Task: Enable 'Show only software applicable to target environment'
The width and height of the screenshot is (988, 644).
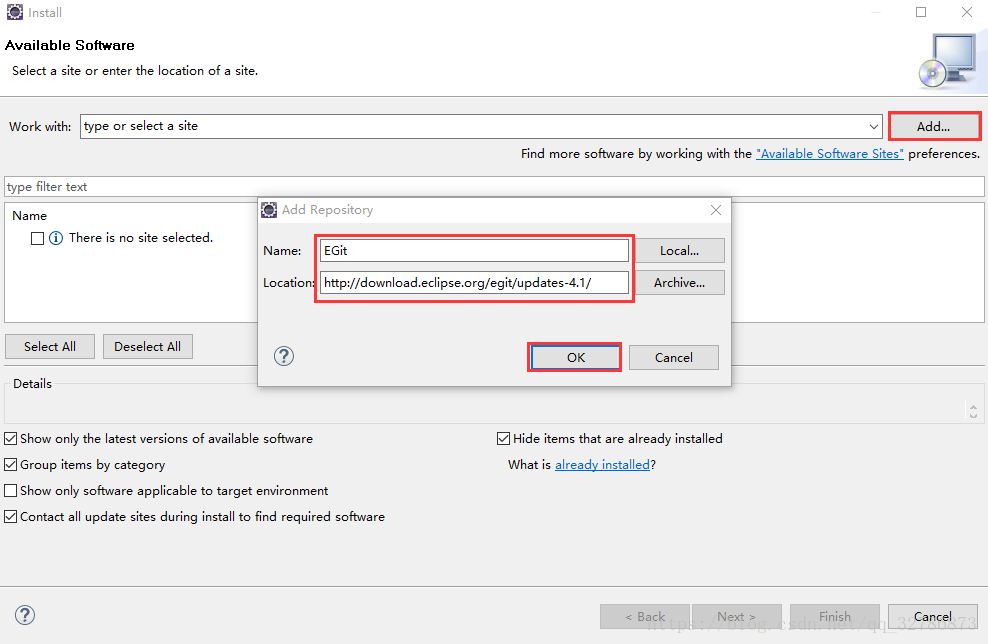Action: point(11,490)
